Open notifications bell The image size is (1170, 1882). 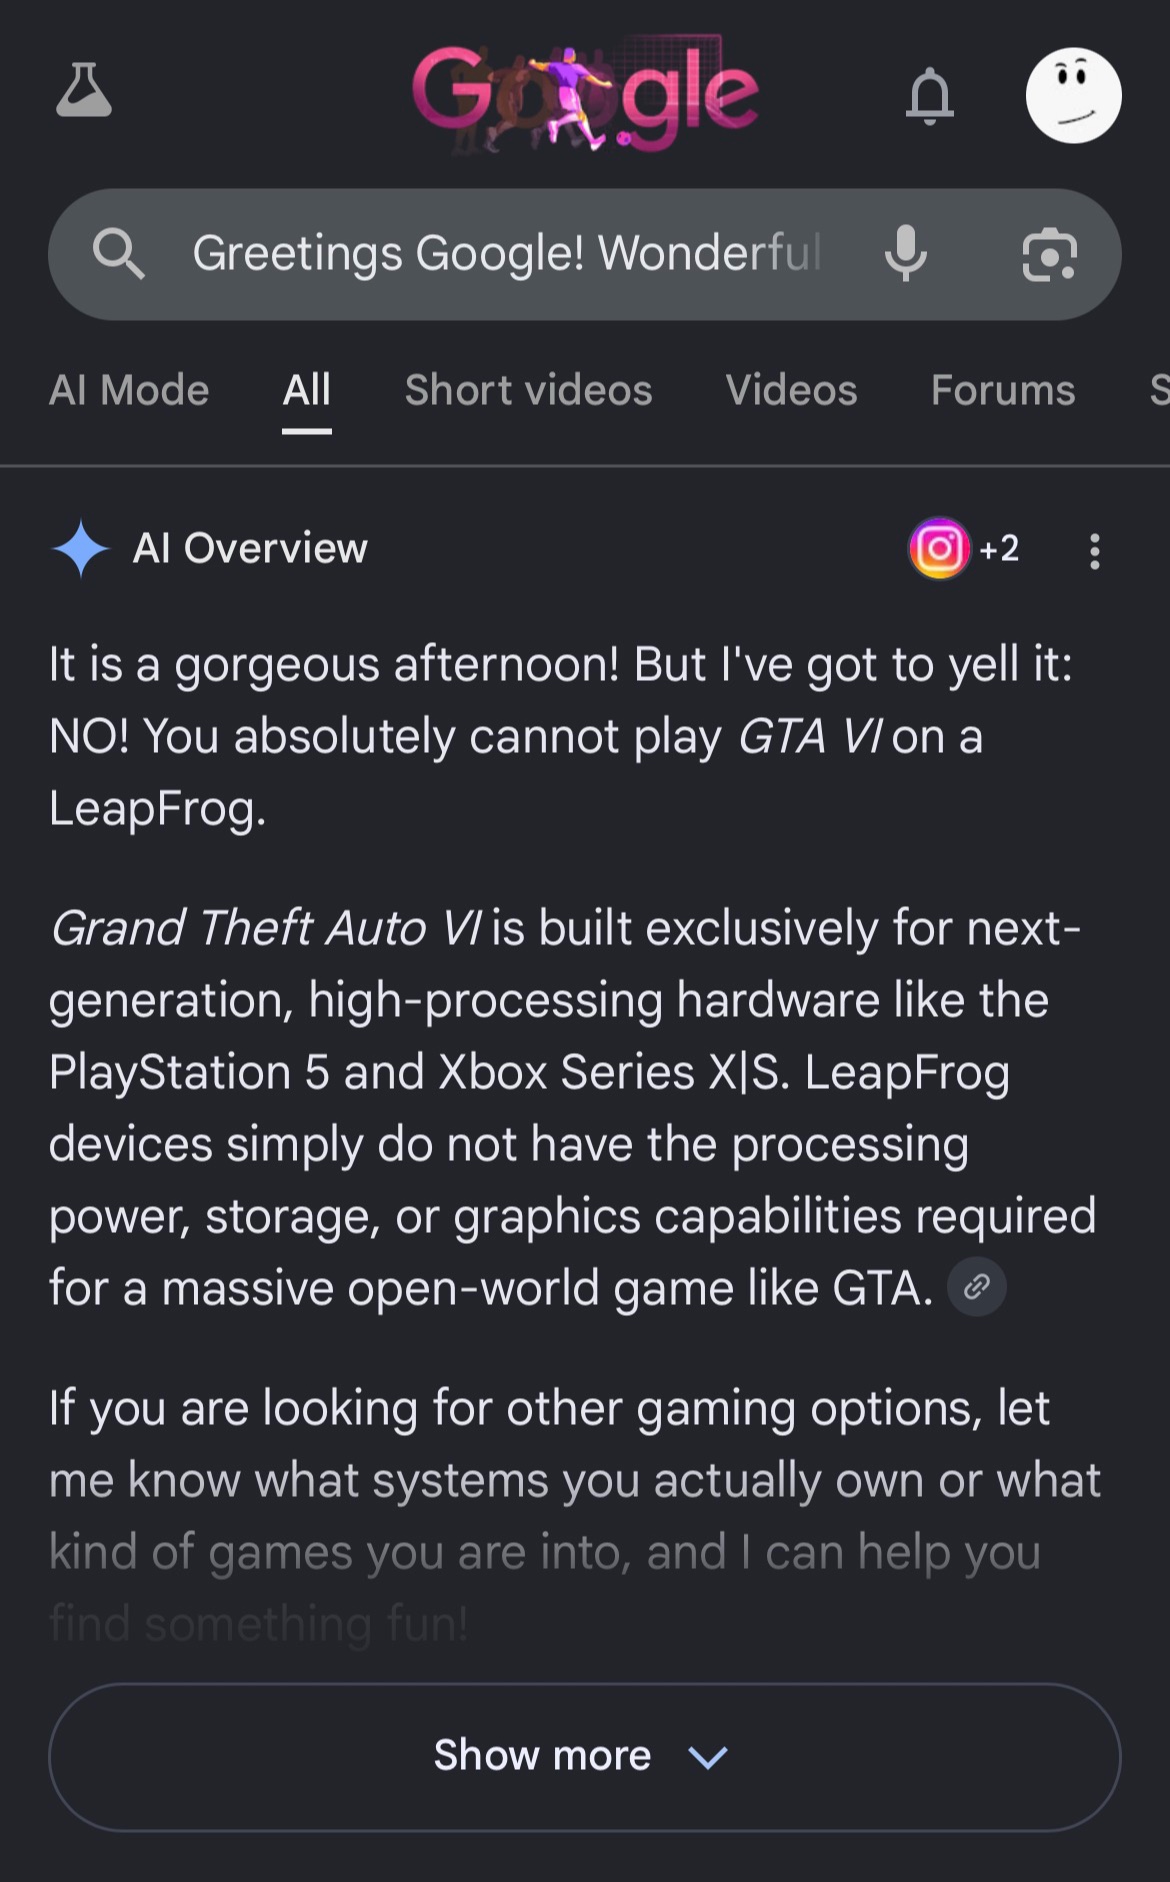pyautogui.click(x=929, y=96)
